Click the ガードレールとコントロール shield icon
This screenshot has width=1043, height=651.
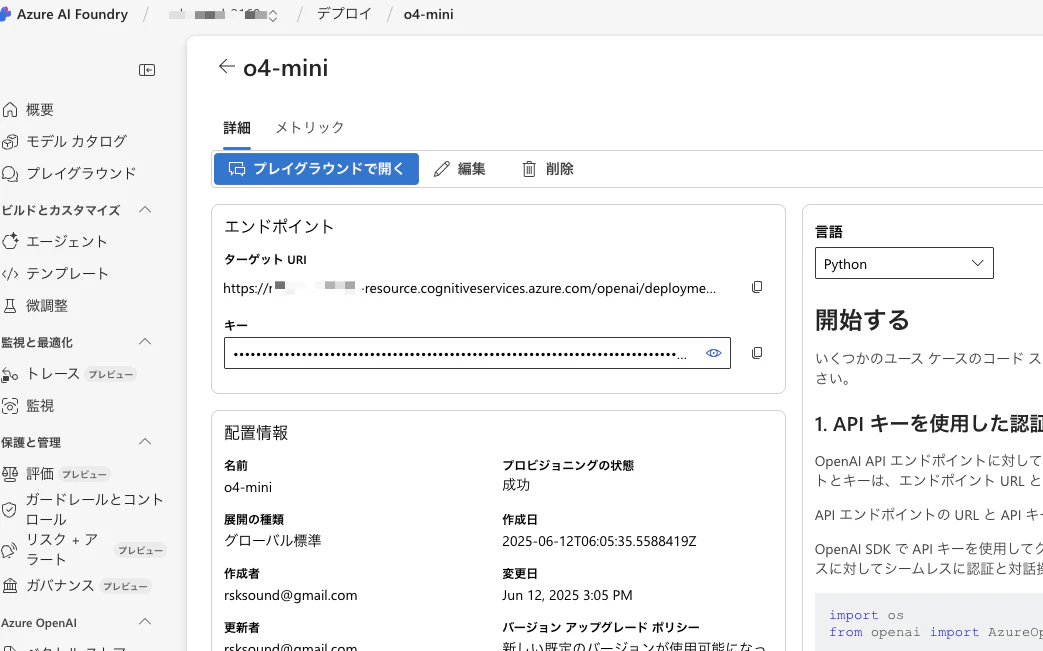(9, 509)
